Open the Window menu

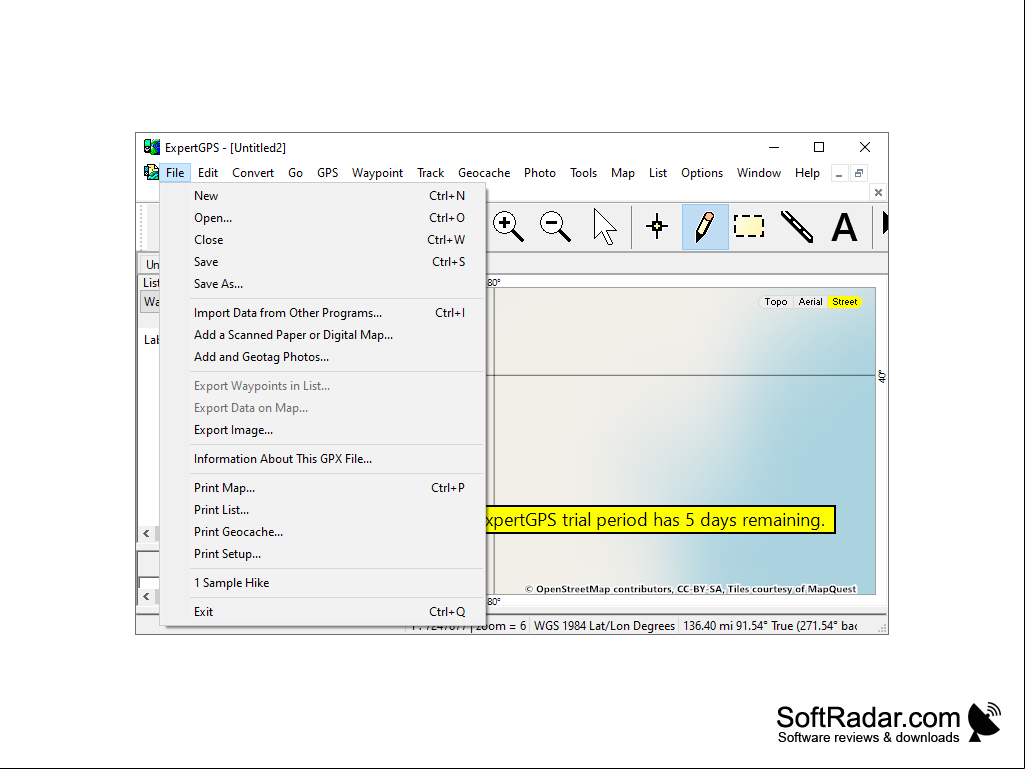(759, 173)
